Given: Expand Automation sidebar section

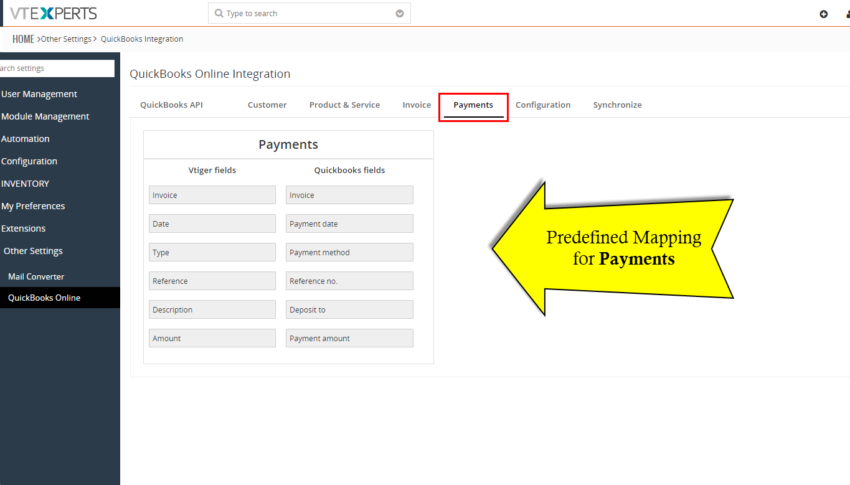Looking at the screenshot, I should [25, 139].
